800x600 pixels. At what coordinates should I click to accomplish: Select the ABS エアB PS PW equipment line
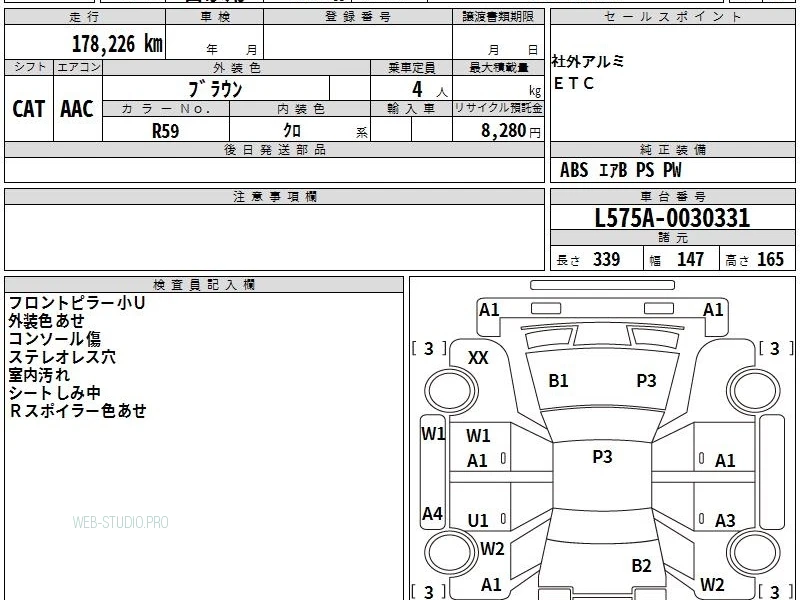[x=620, y=170]
